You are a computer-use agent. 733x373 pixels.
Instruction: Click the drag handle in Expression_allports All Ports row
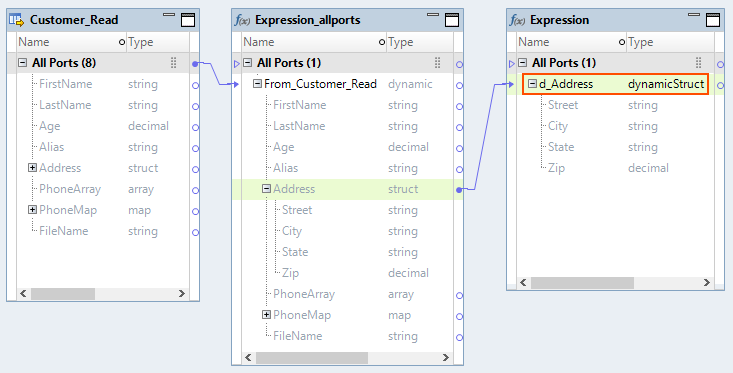point(438,63)
